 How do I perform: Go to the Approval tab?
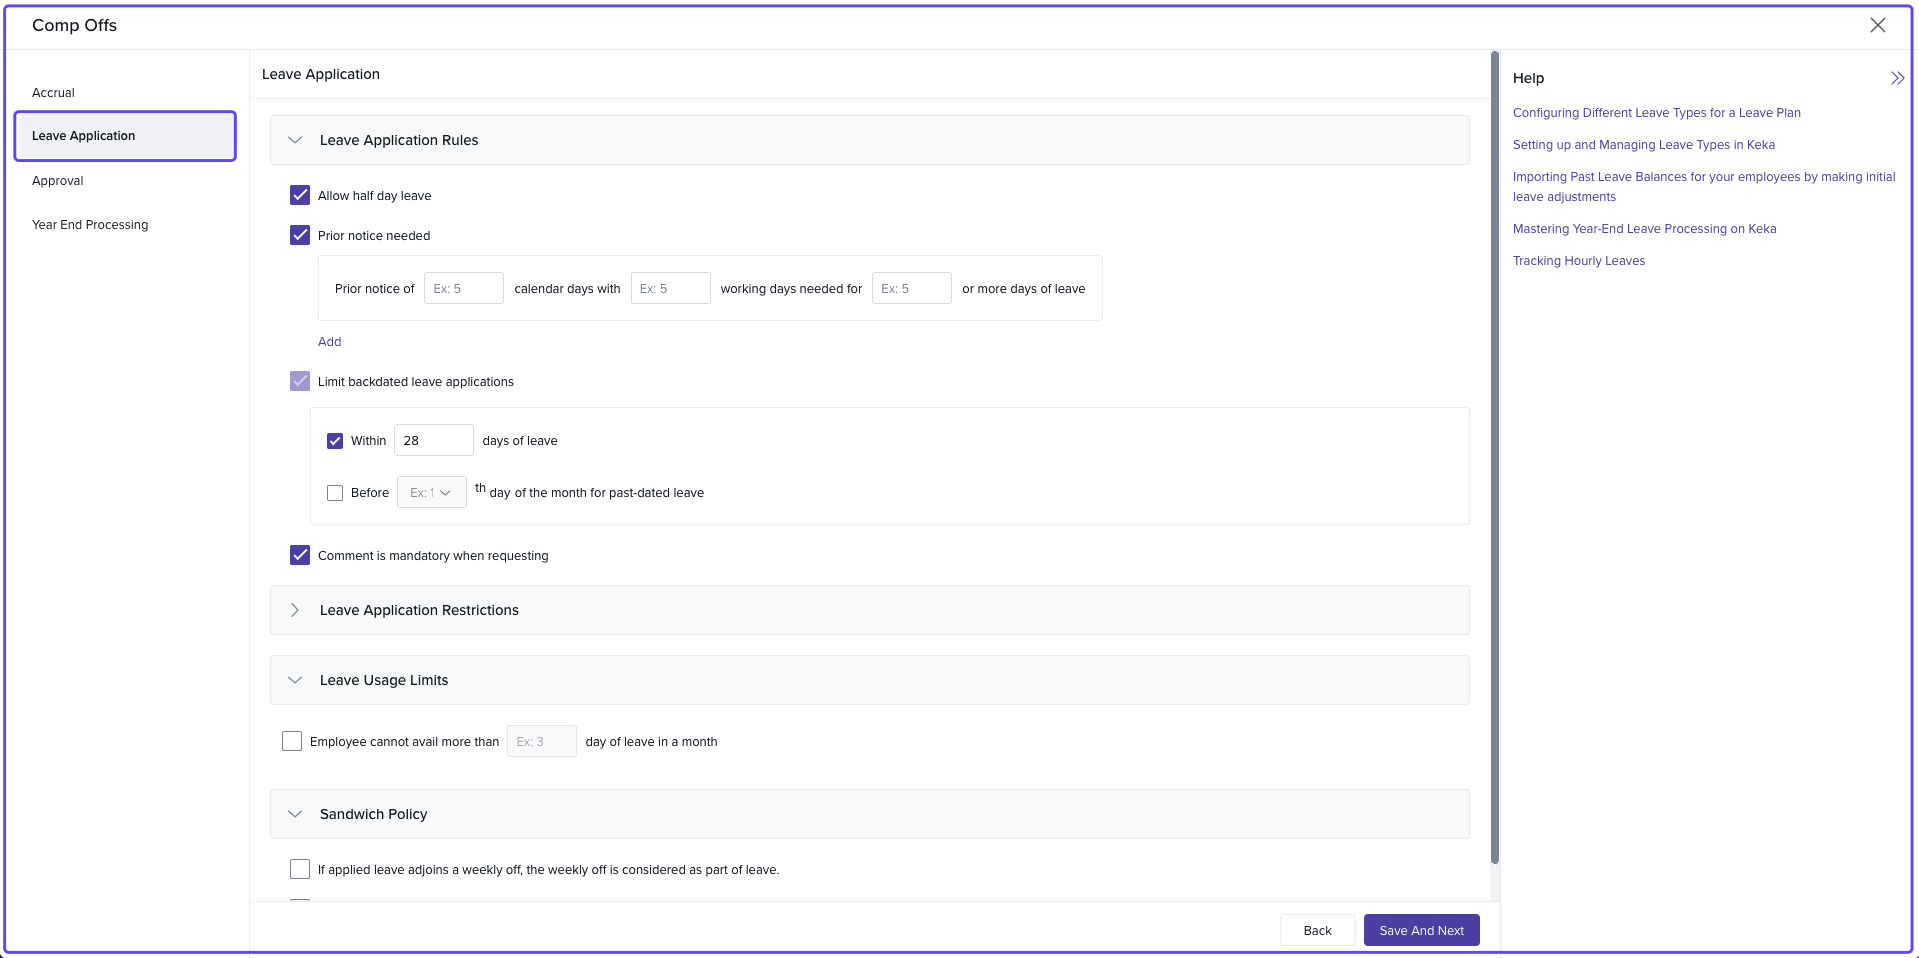(58, 181)
